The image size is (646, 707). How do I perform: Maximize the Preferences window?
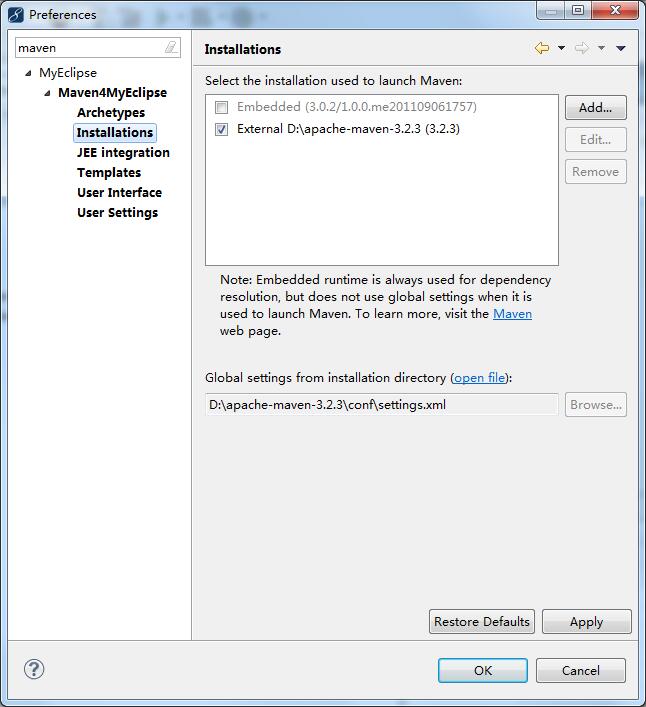tap(578, 10)
